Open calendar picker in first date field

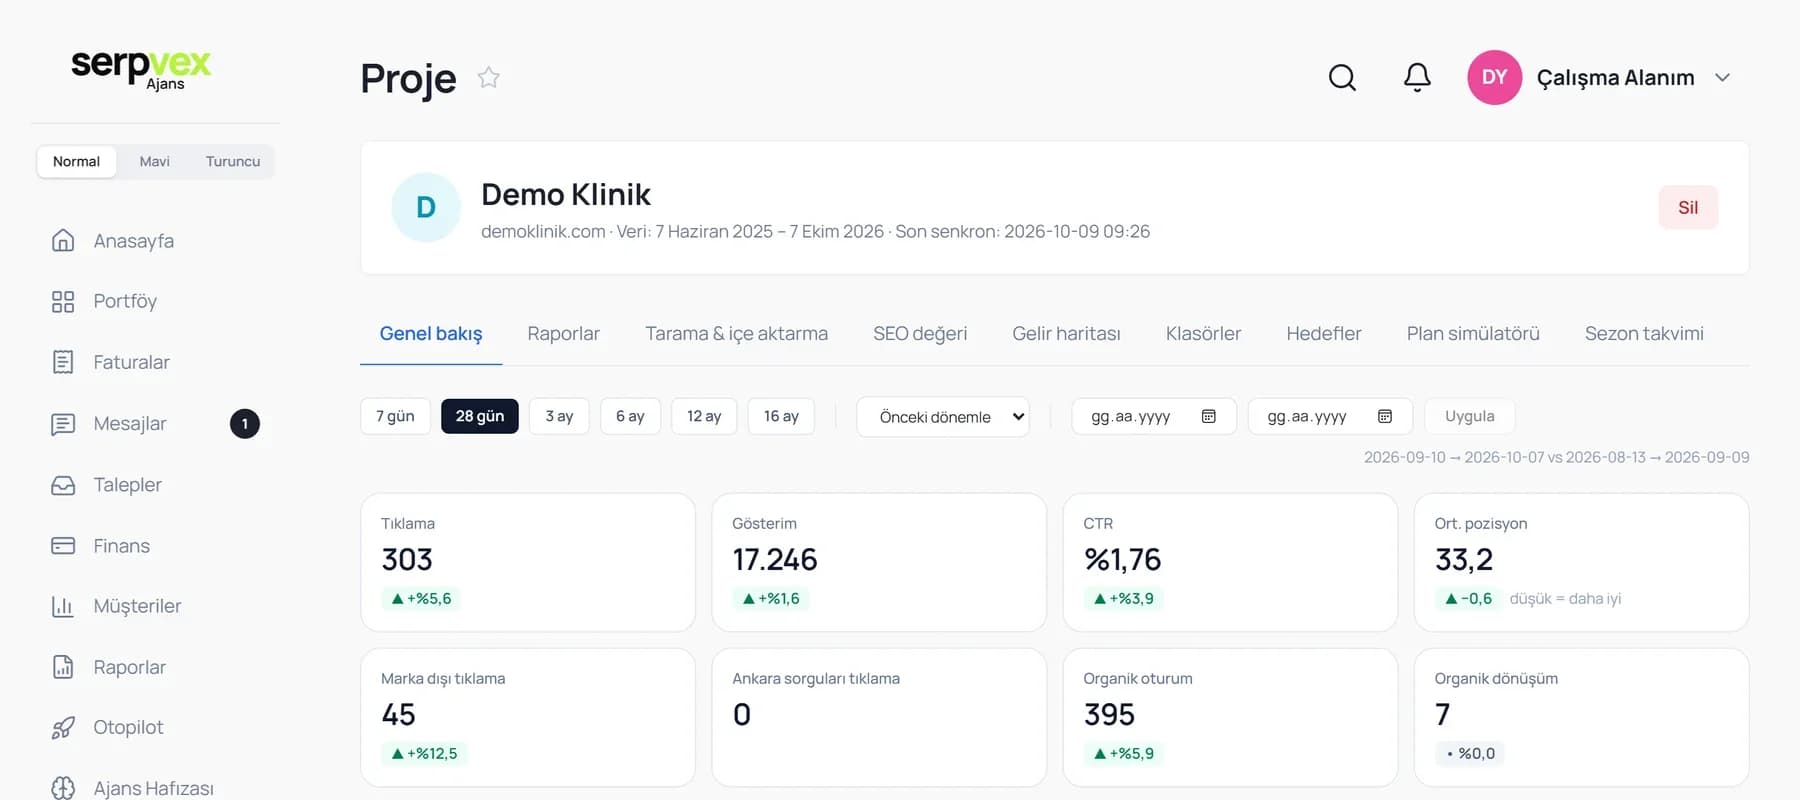1208,416
